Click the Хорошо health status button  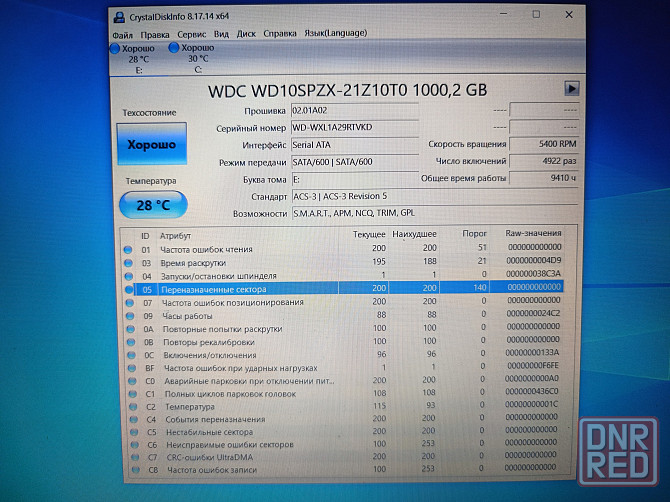tap(152, 144)
